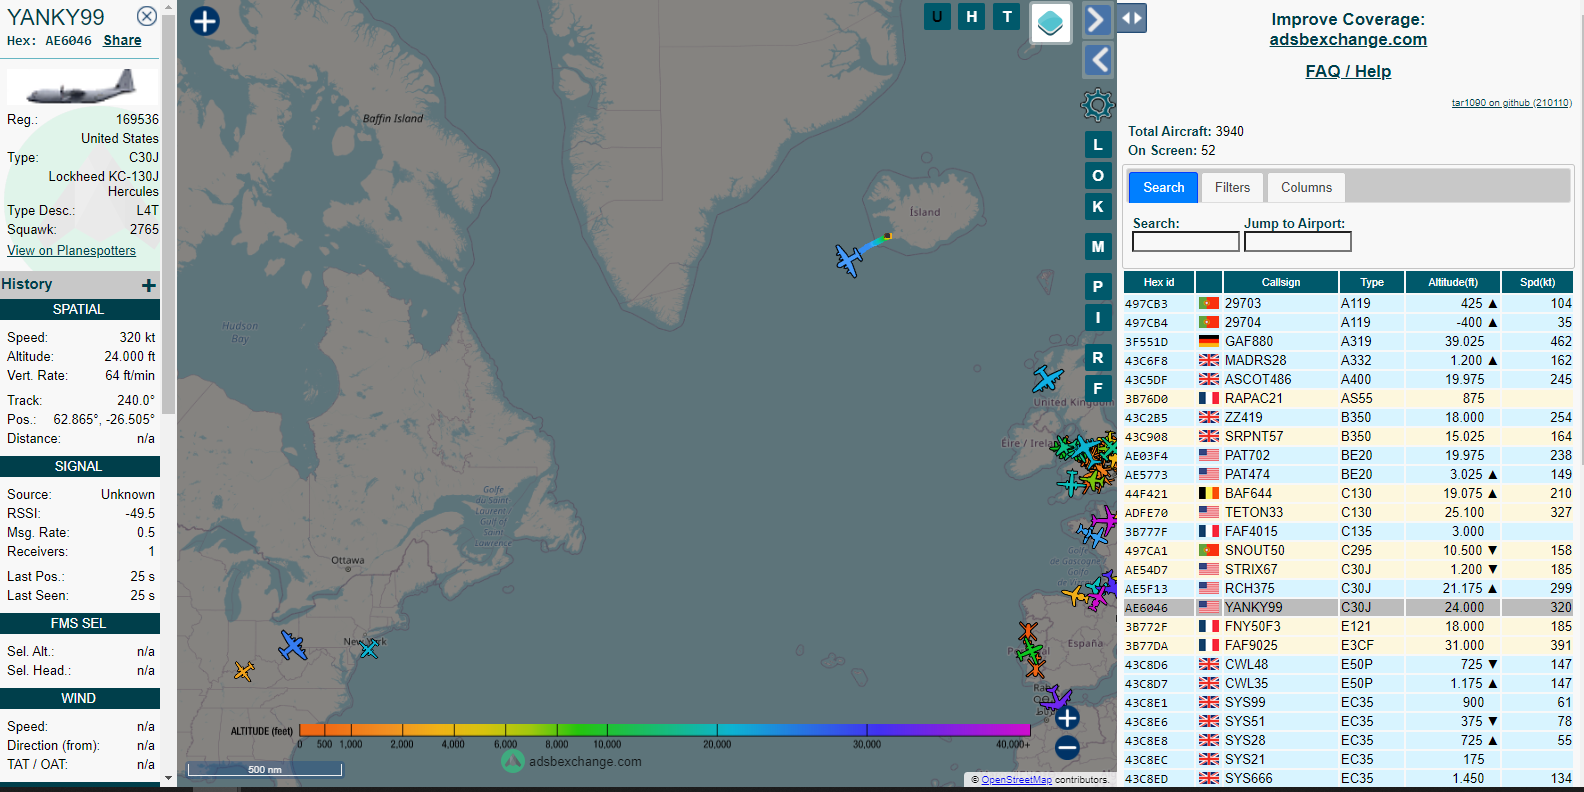
Task: Toggle the K map option button
Action: tap(1098, 206)
